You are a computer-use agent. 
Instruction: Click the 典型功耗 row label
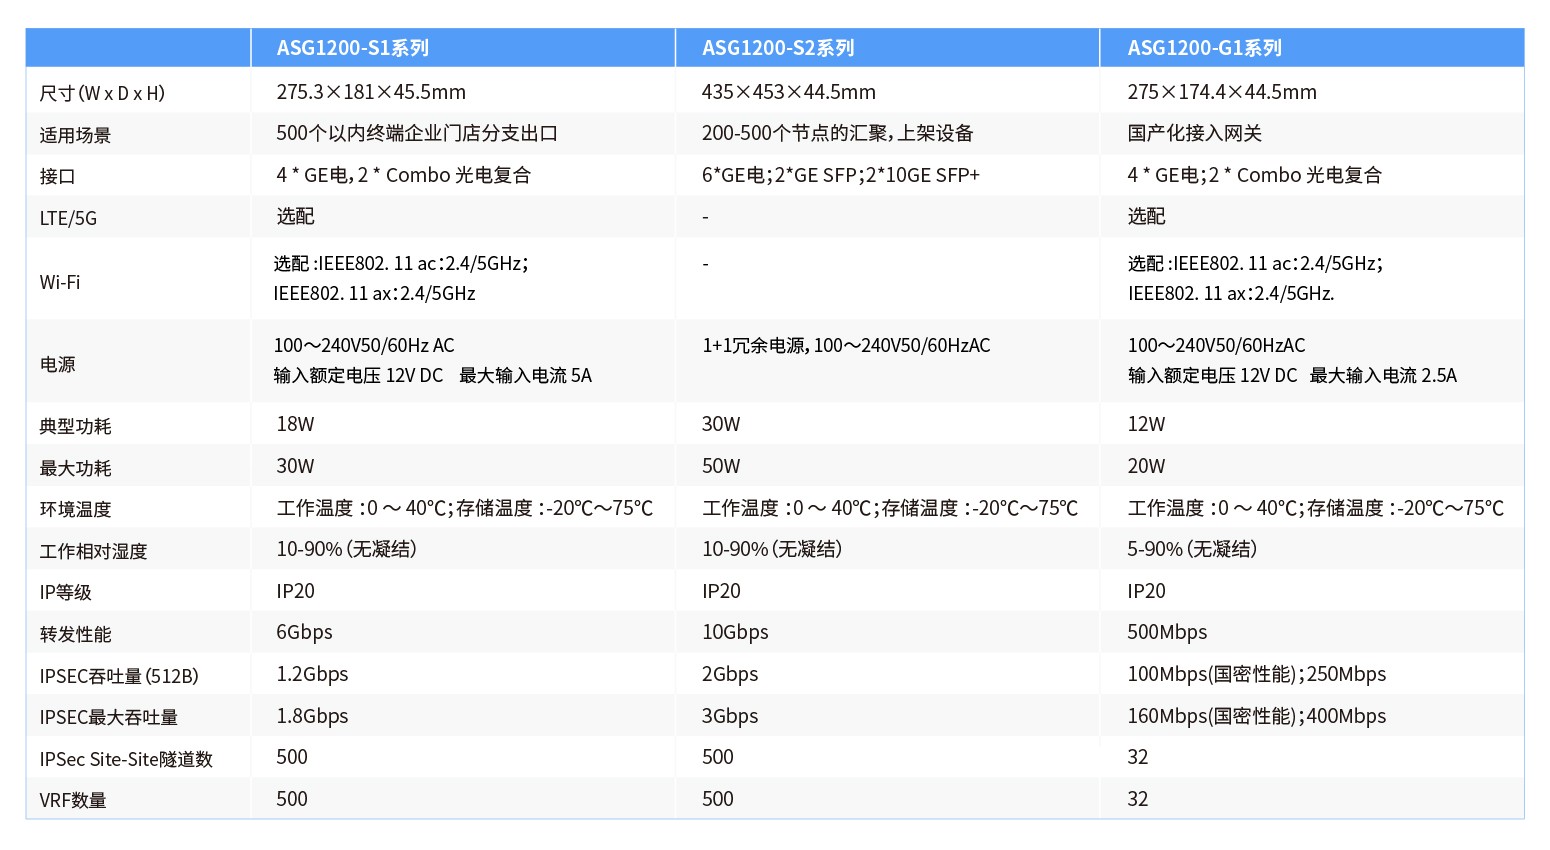coord(75,426)
